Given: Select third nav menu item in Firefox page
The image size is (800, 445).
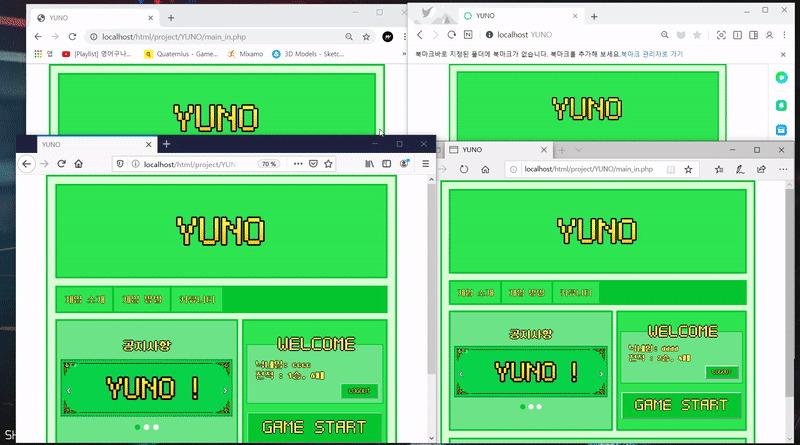Looking at the screenshot, I should pyautogui.click(x=197, y=300).
